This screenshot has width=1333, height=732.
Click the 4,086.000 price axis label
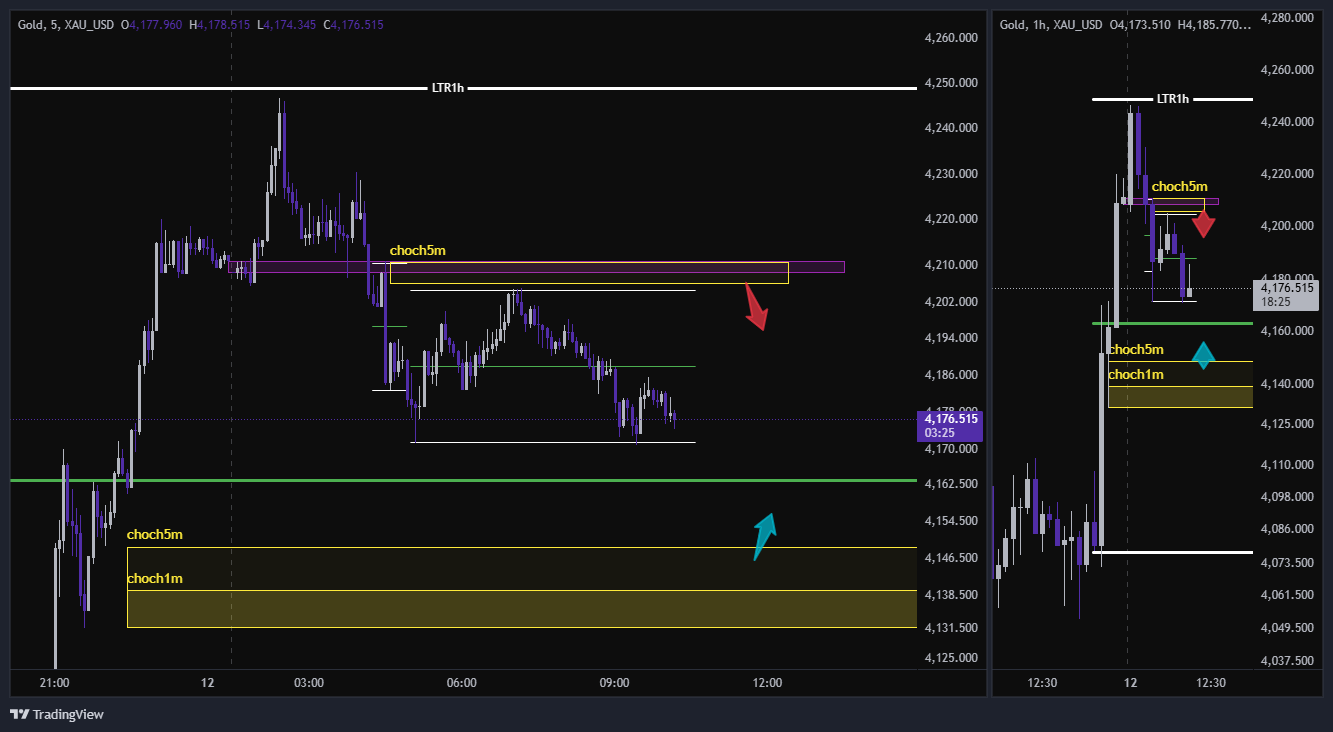coord(1285,529)
